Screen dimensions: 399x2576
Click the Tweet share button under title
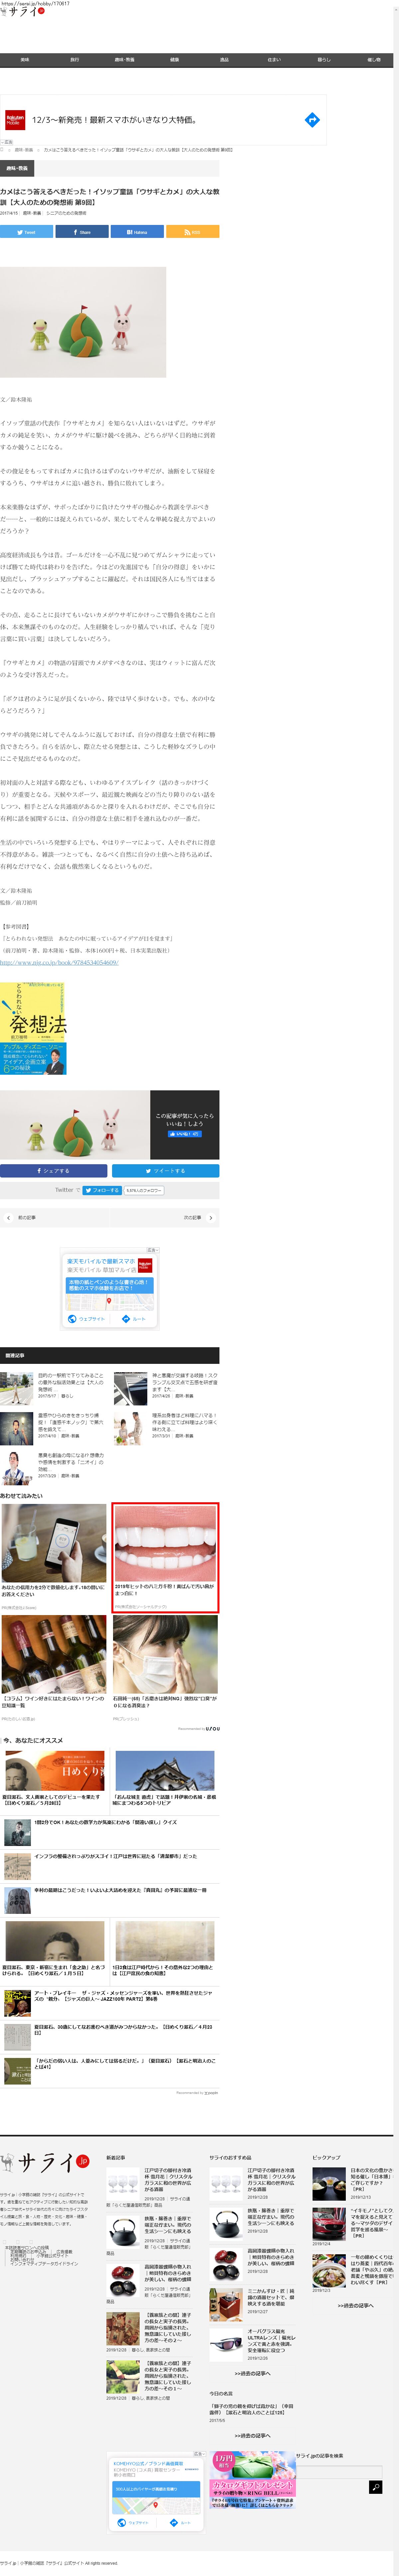(26, 232)
